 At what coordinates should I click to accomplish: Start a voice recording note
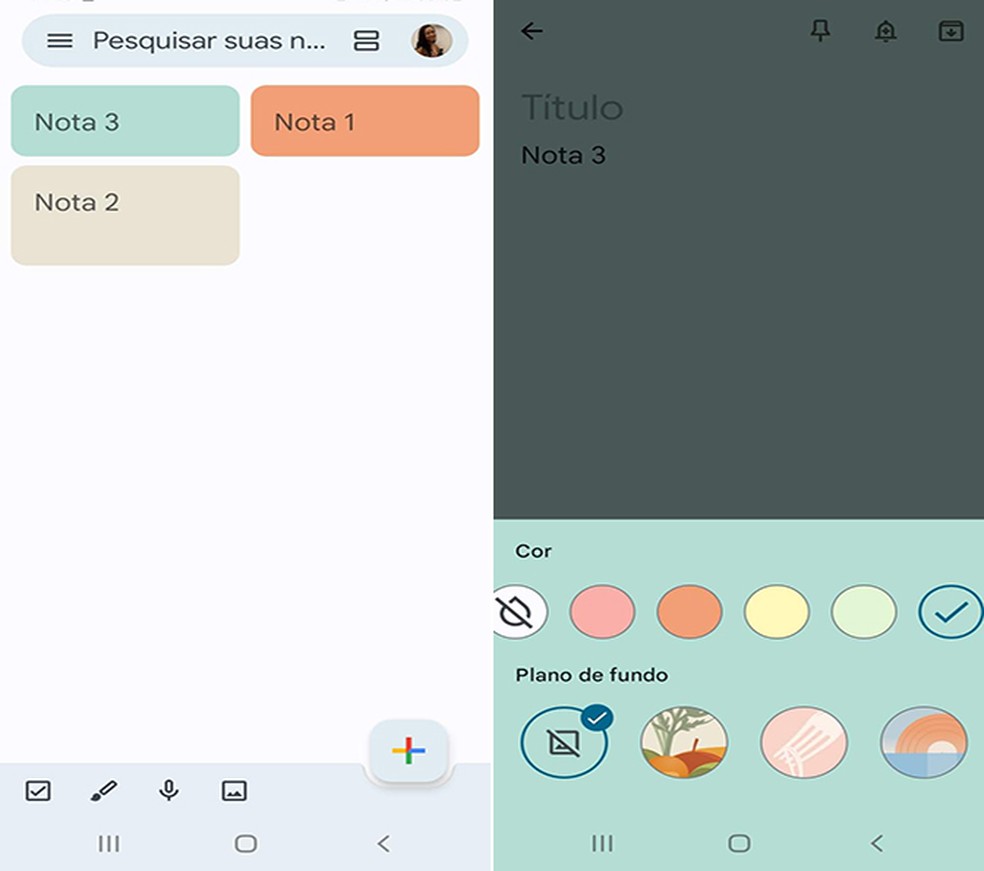[169, 791]
